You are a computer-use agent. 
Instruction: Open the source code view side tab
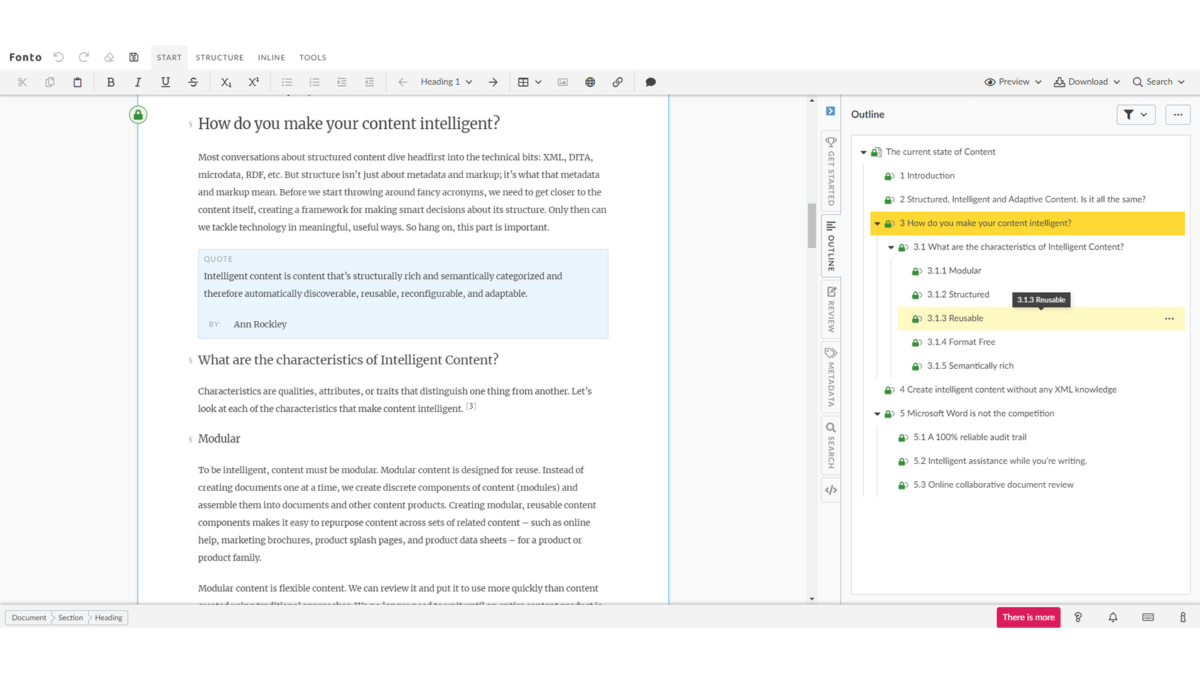830,490
